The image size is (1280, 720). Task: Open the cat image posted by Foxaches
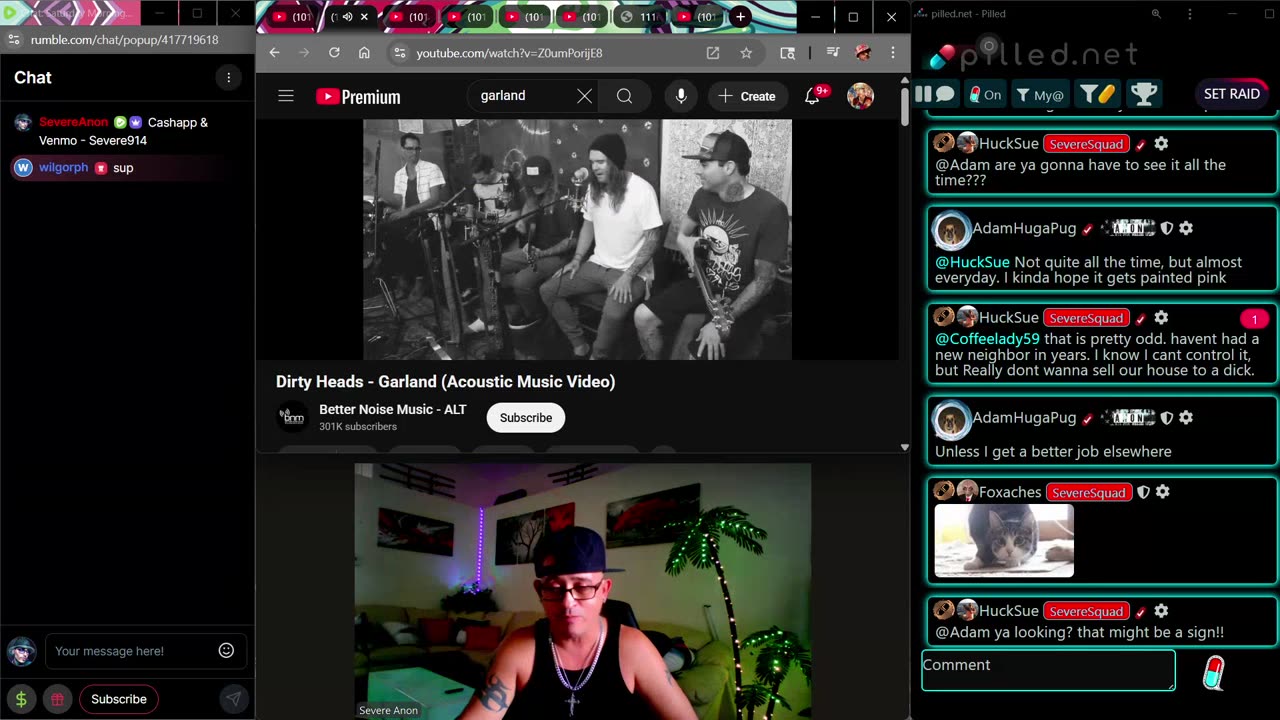[1004, 541]
